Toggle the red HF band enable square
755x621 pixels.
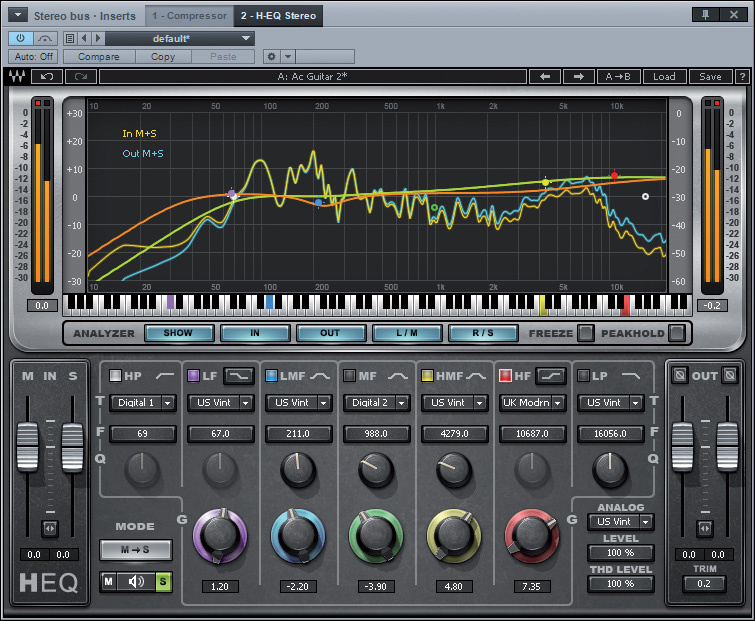tap(505, 375)
